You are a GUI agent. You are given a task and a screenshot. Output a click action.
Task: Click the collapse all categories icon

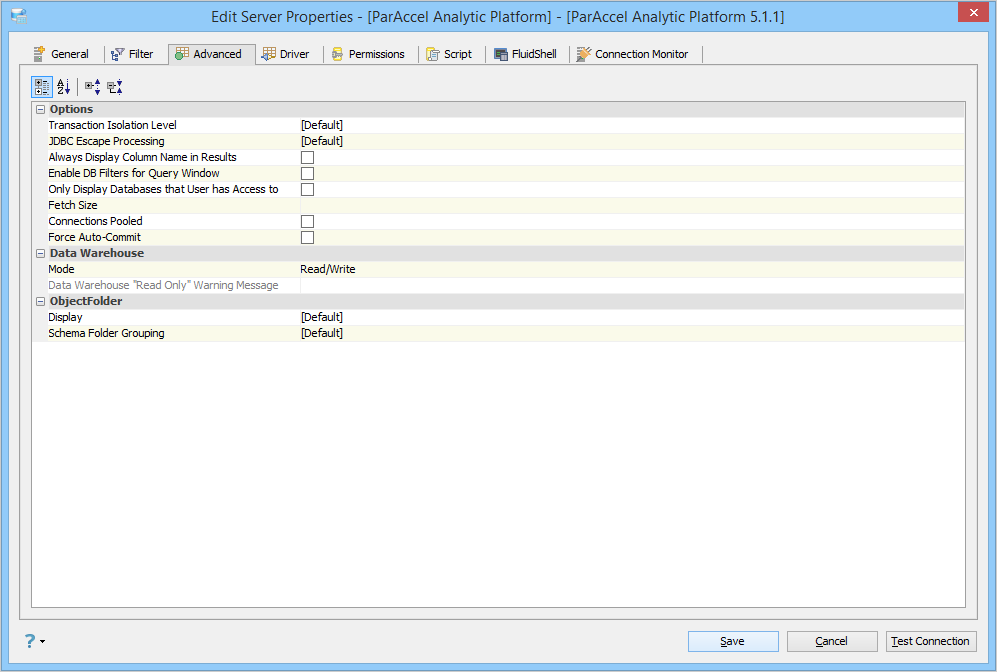[115, 86]
